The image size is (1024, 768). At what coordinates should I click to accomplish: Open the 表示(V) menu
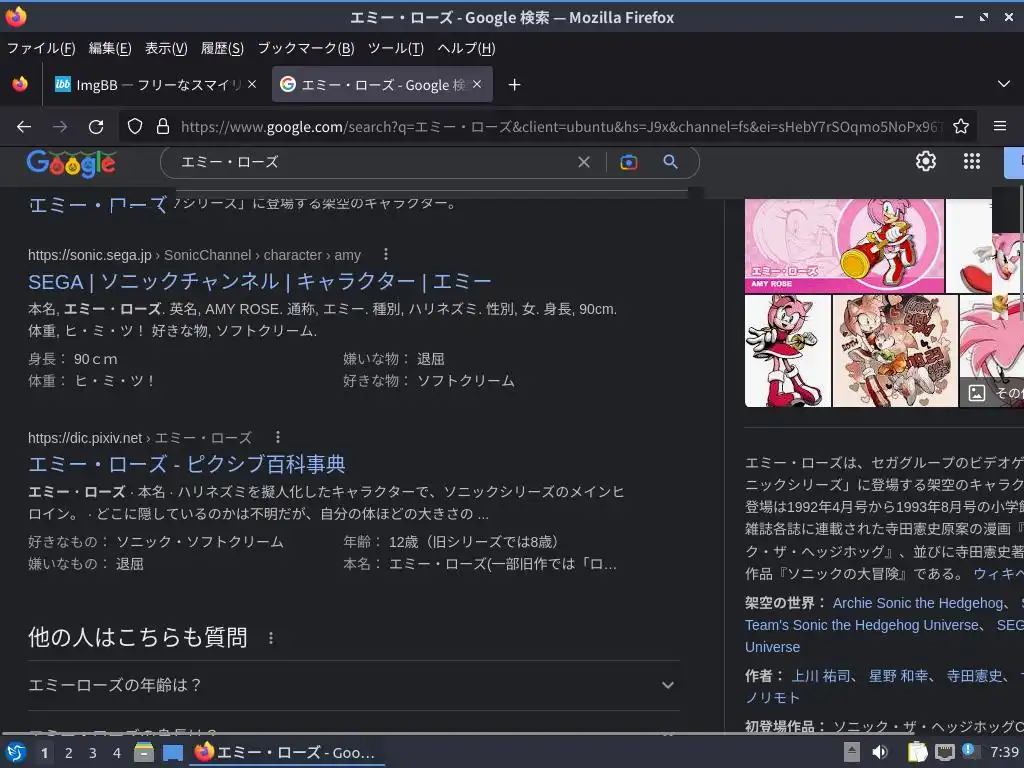pyautogui.click(x=166, y=48)
